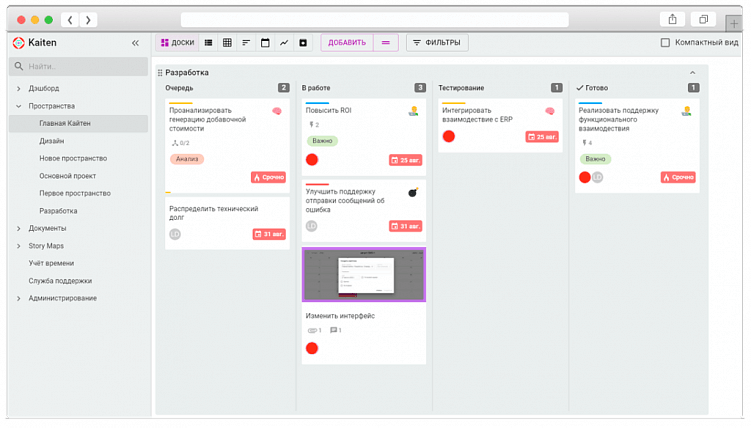Click the ДОБАВИТЬ button
The image size is (751, 428).
click(x=347, y=43)
